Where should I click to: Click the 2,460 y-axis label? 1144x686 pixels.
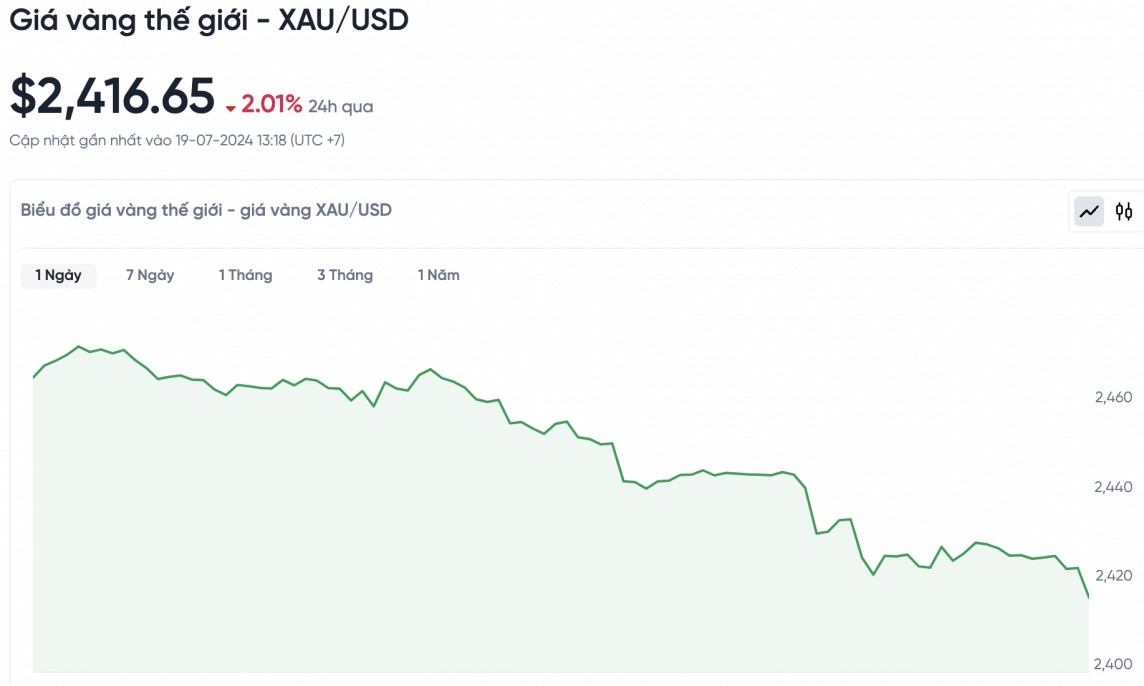(1113, 397)
